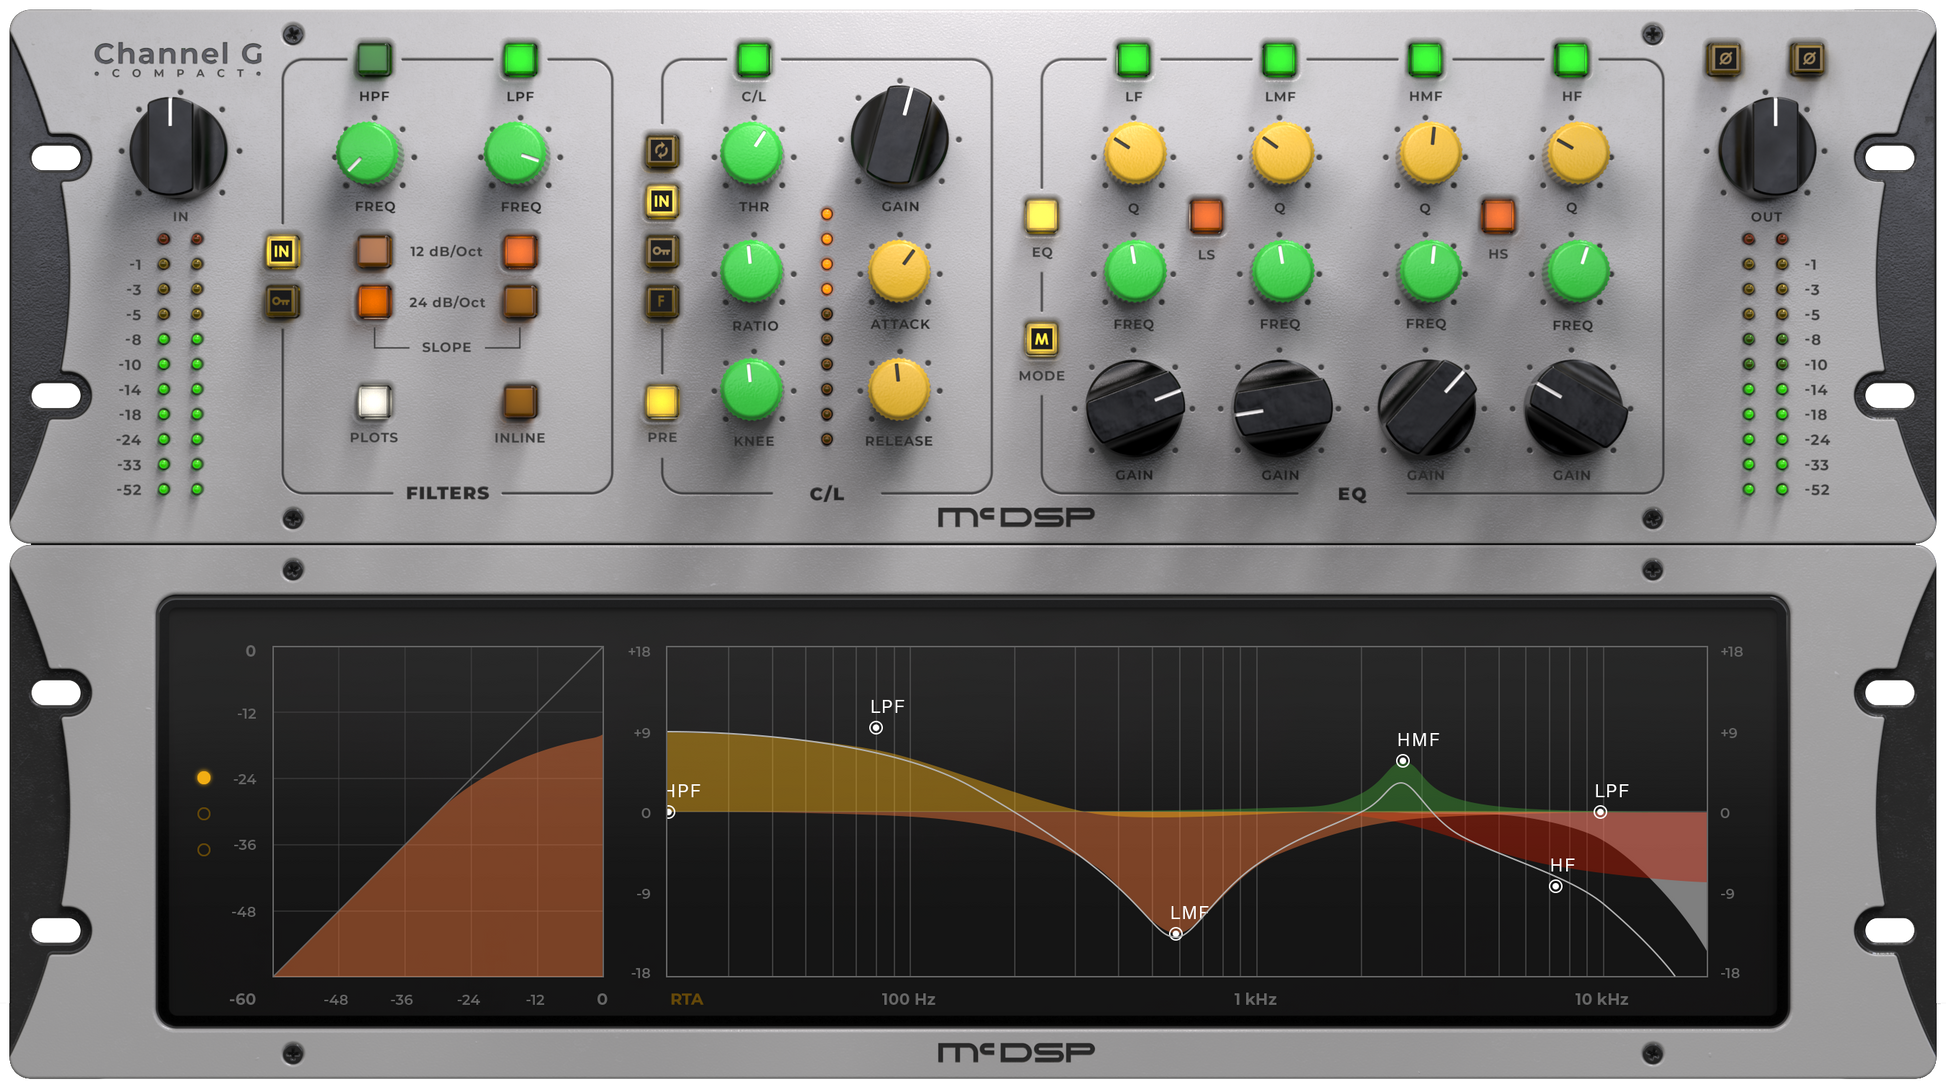This screenshot has height=1087, width=1946.
Task: Turn off the LMF band enable button
Action: [x=1279, y=59]
